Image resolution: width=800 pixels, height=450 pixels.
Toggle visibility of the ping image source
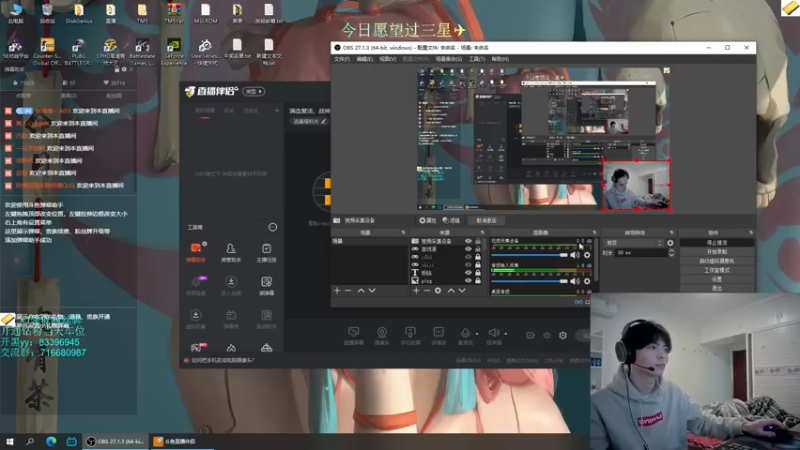[x=468, y=281]
